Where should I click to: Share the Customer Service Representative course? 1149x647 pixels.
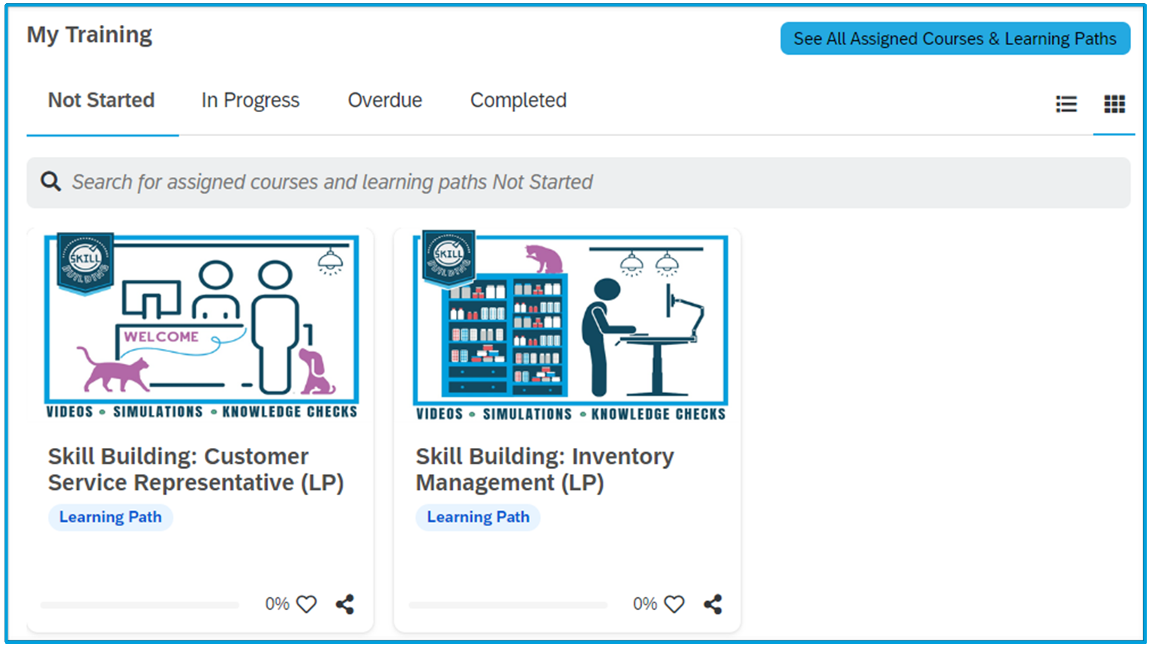345,604
